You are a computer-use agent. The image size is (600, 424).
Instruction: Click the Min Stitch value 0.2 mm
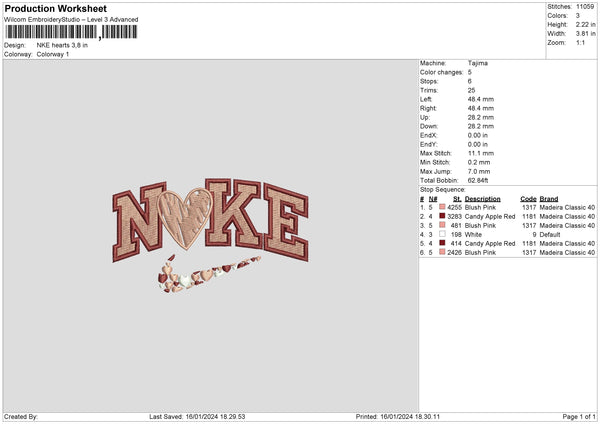coord(479,162)
